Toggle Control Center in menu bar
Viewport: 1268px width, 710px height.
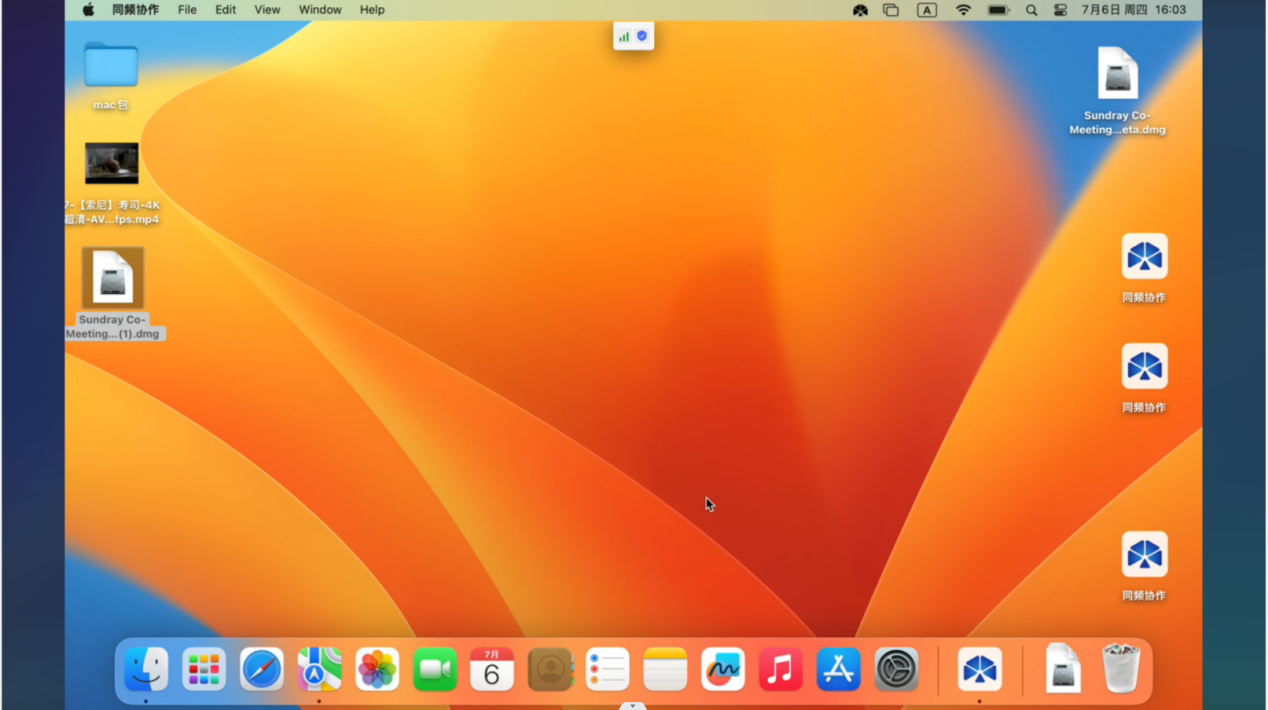click(1061, 10)
